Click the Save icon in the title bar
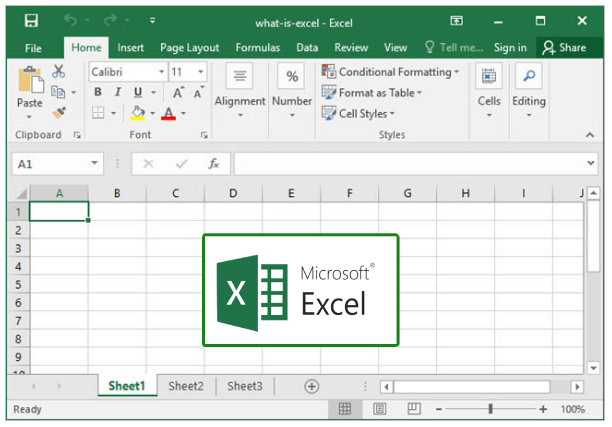Image resolution: width=612 pixels, height=427 pixels. click(31, 20)
